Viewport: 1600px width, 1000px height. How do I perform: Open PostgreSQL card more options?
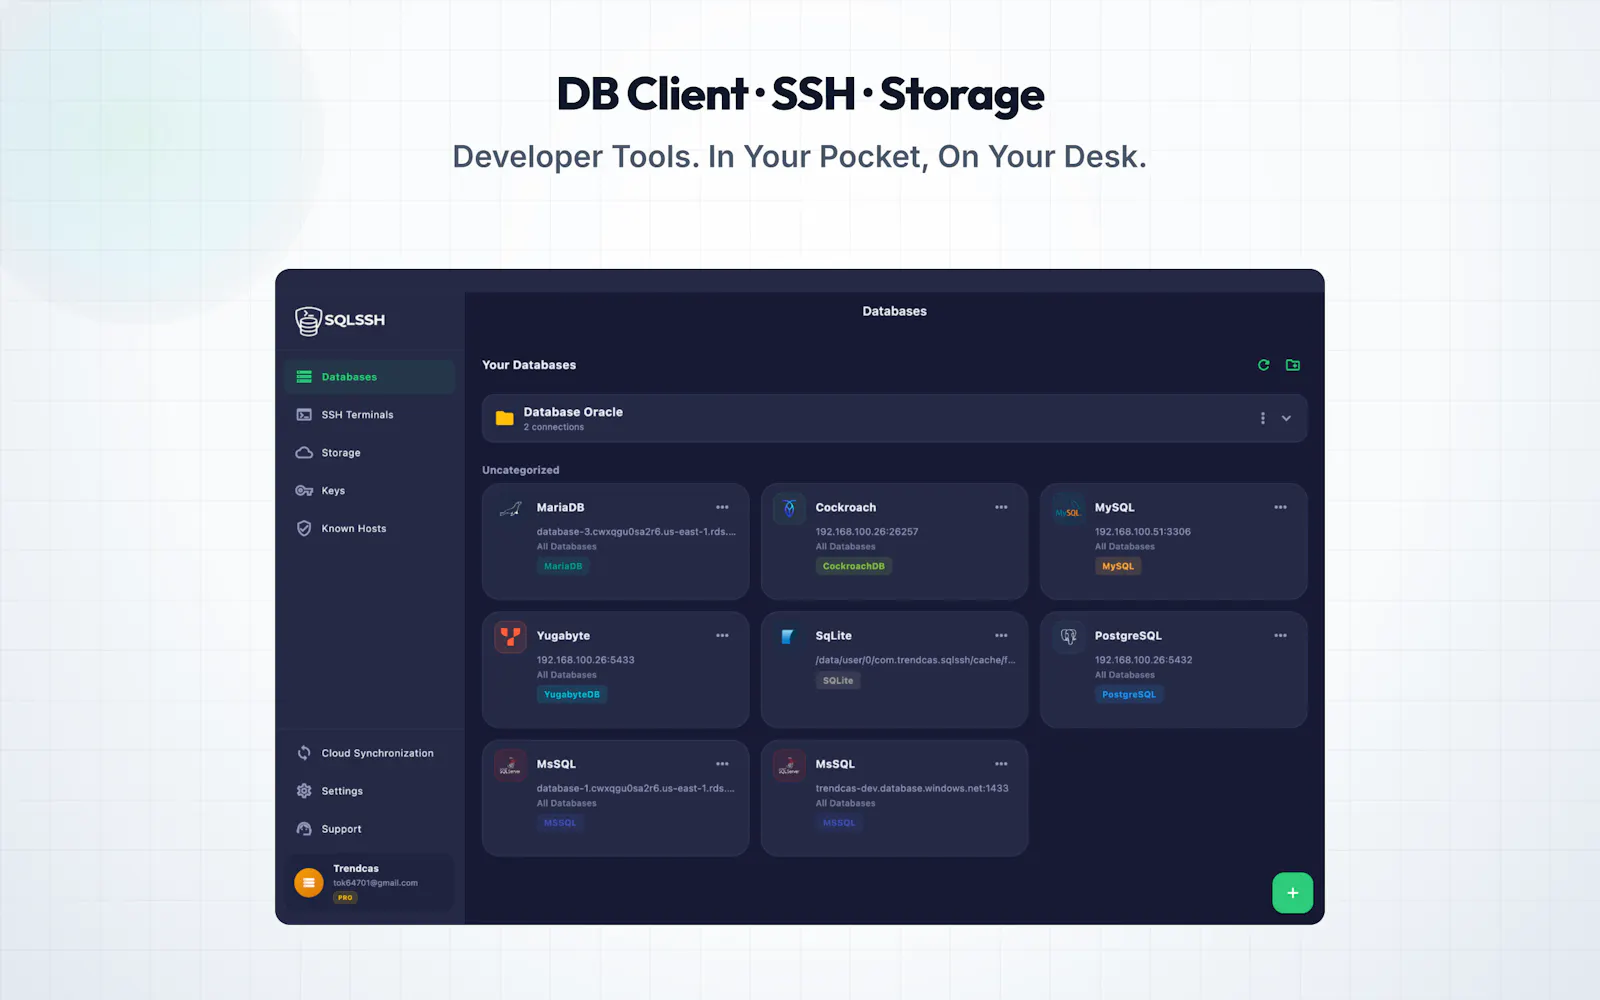tap(1280, 635)
